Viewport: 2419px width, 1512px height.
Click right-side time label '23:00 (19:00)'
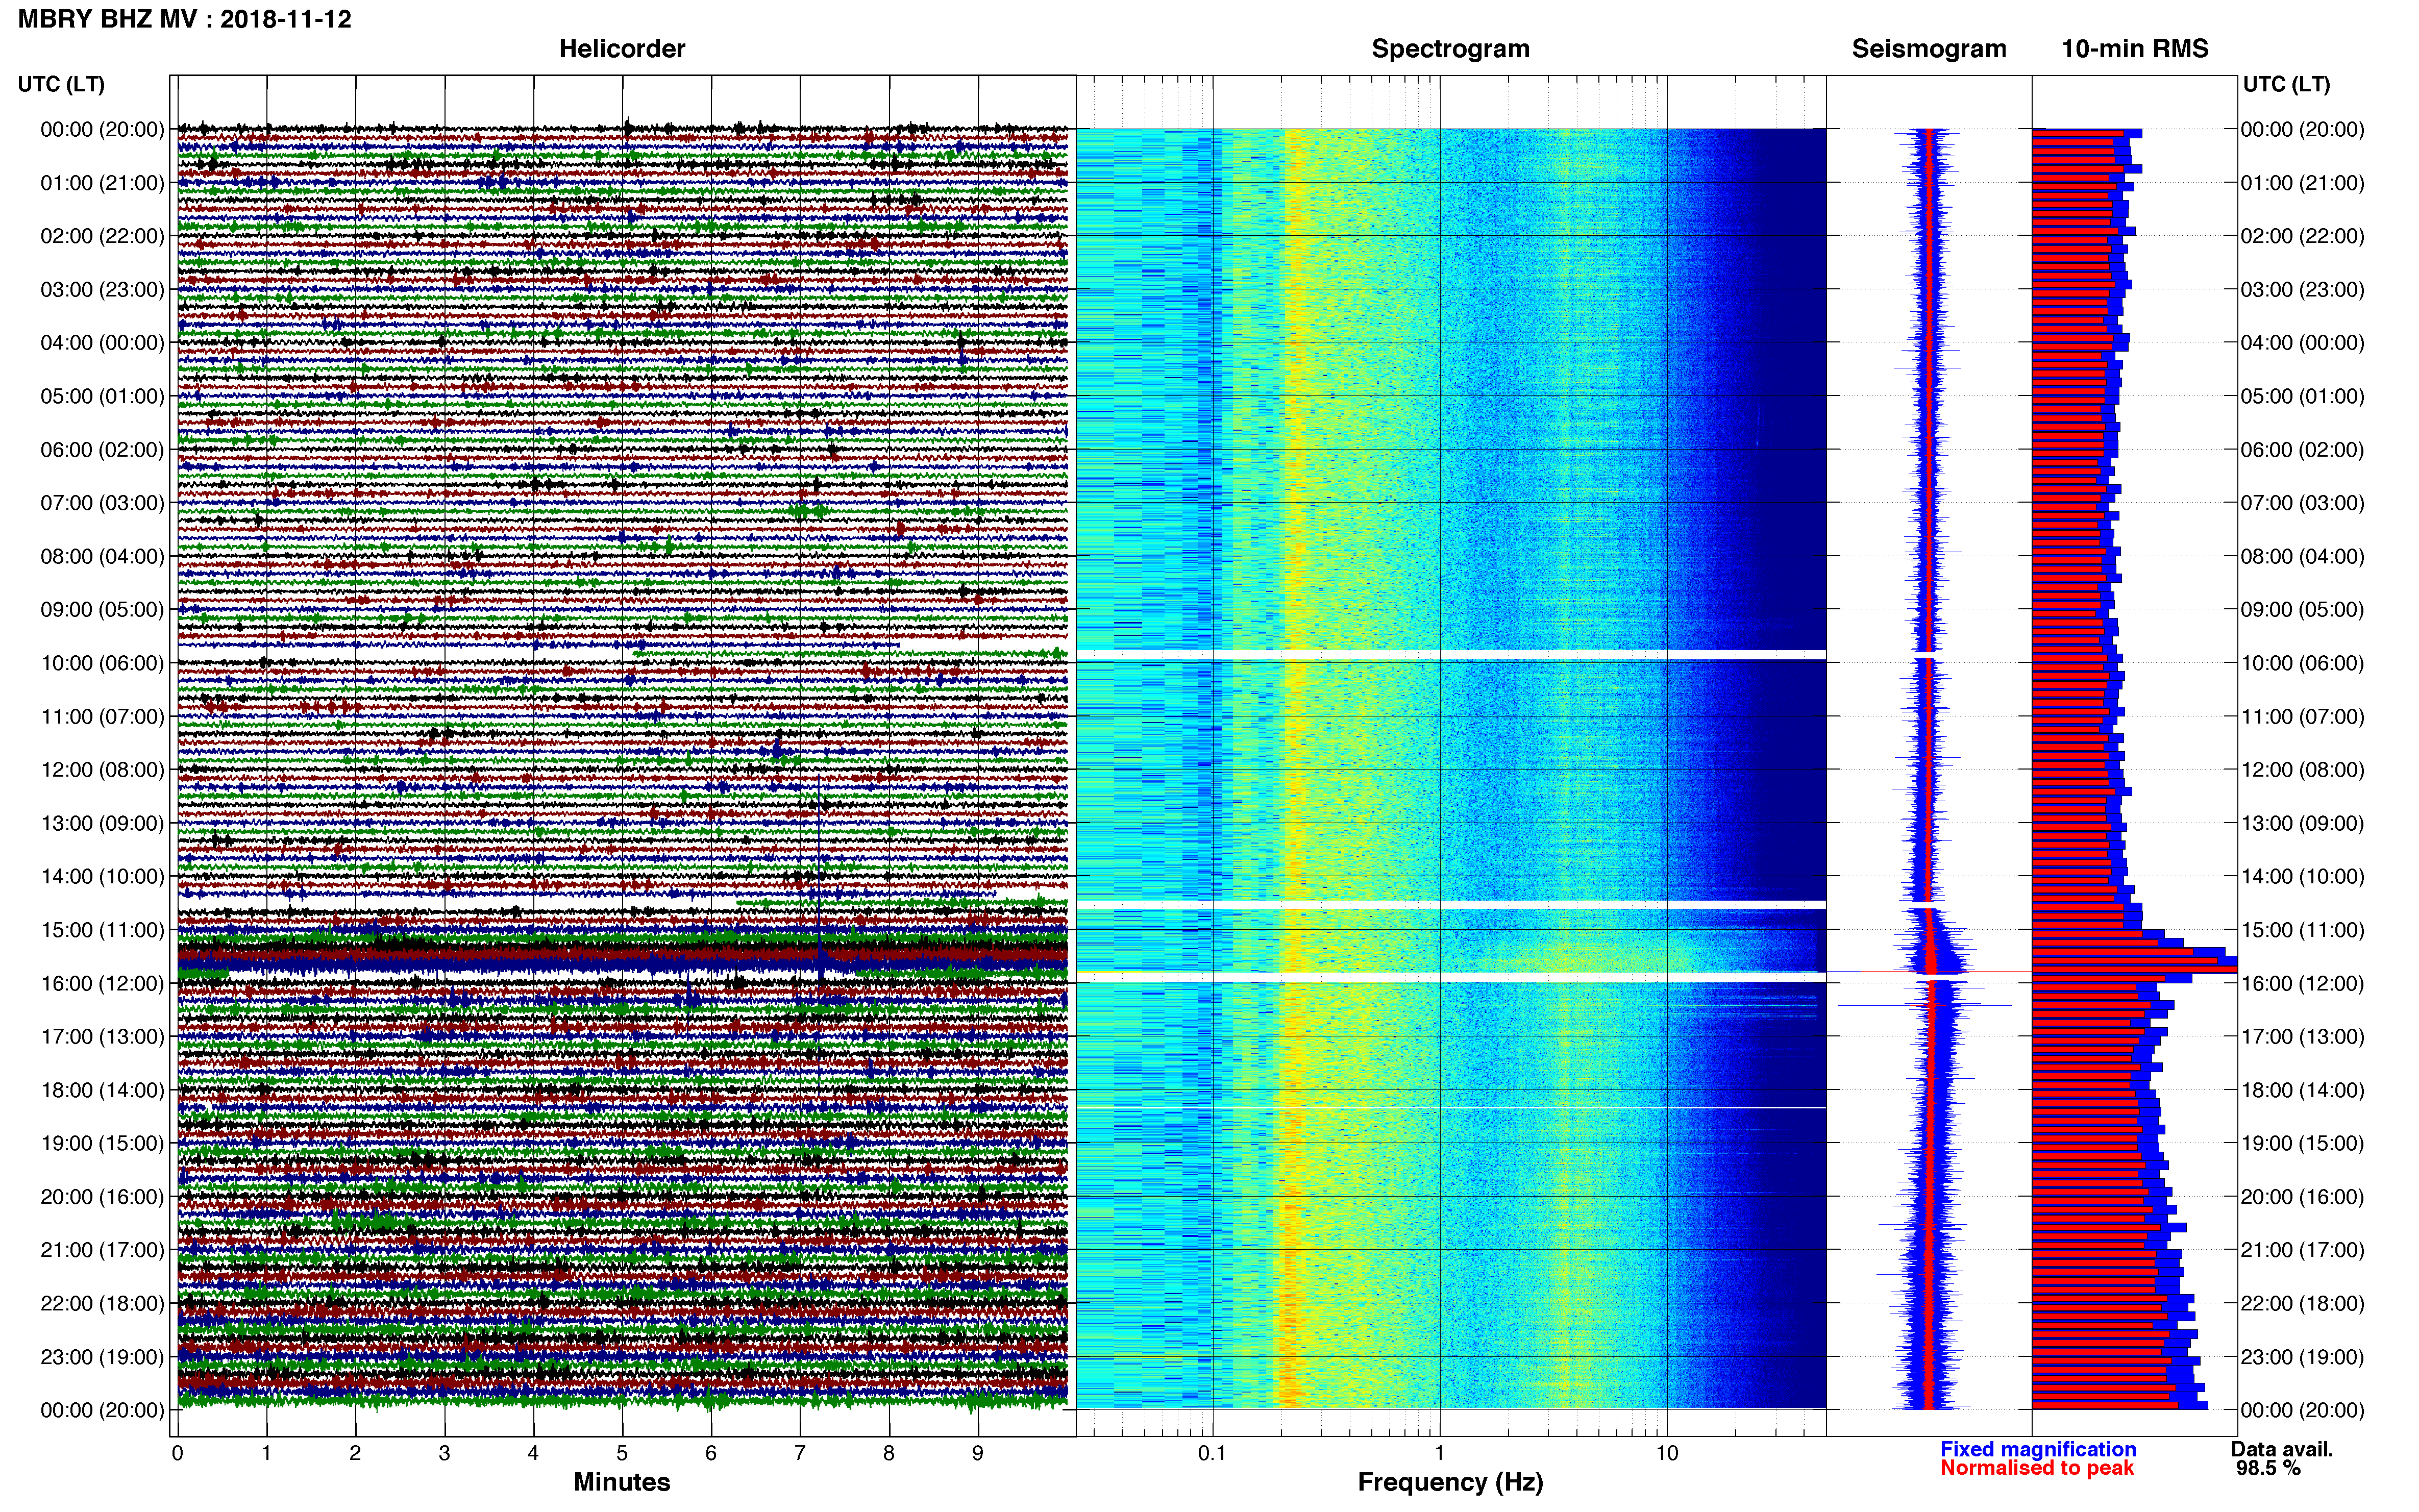pyautogui.click(x=2302, y=1357)
